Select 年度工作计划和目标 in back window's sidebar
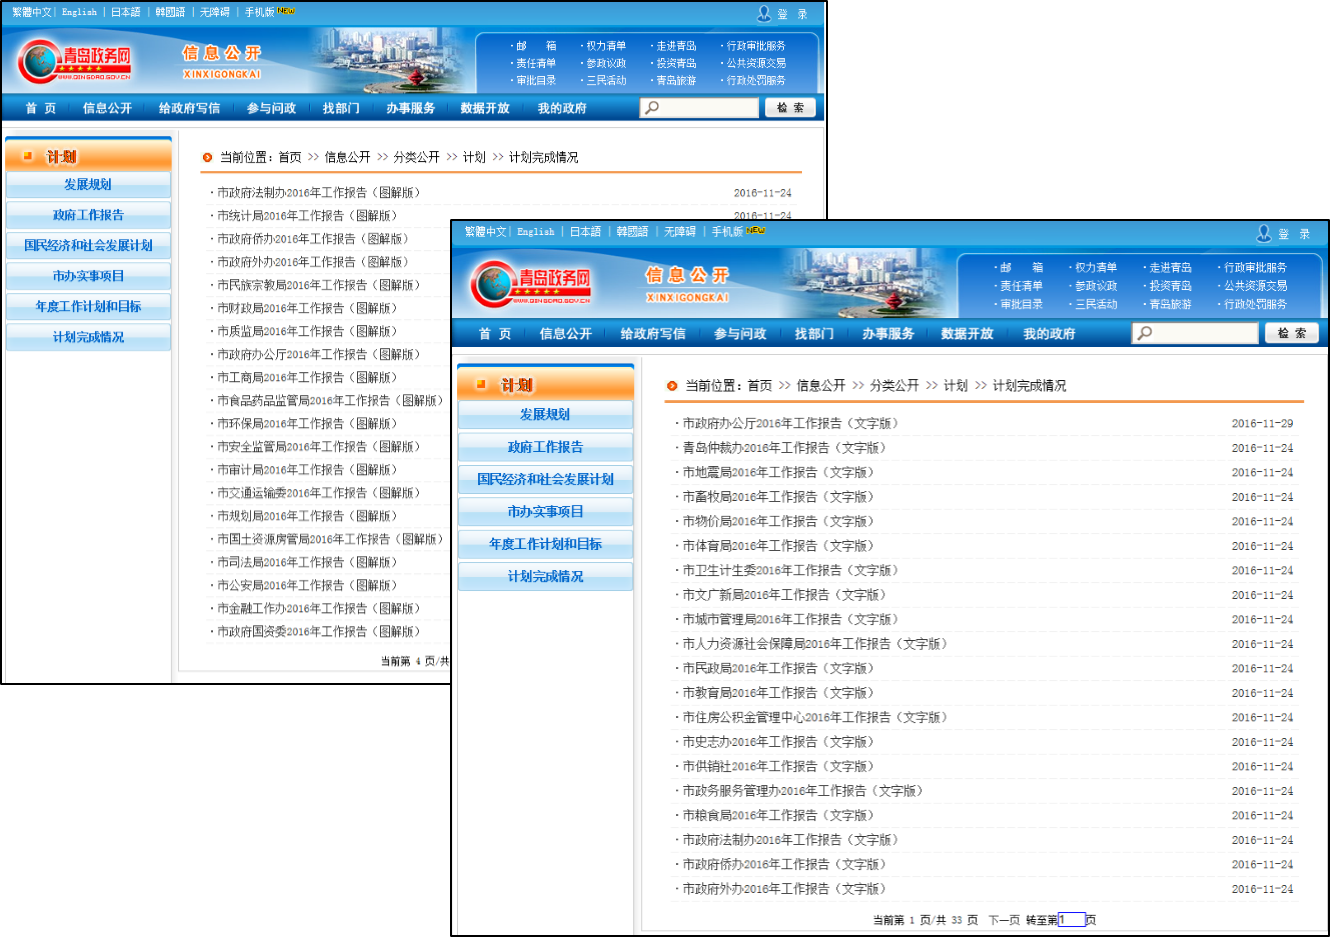Viewport: 1330px width, 937px height. pyautogui.click(x=88, y=307)
